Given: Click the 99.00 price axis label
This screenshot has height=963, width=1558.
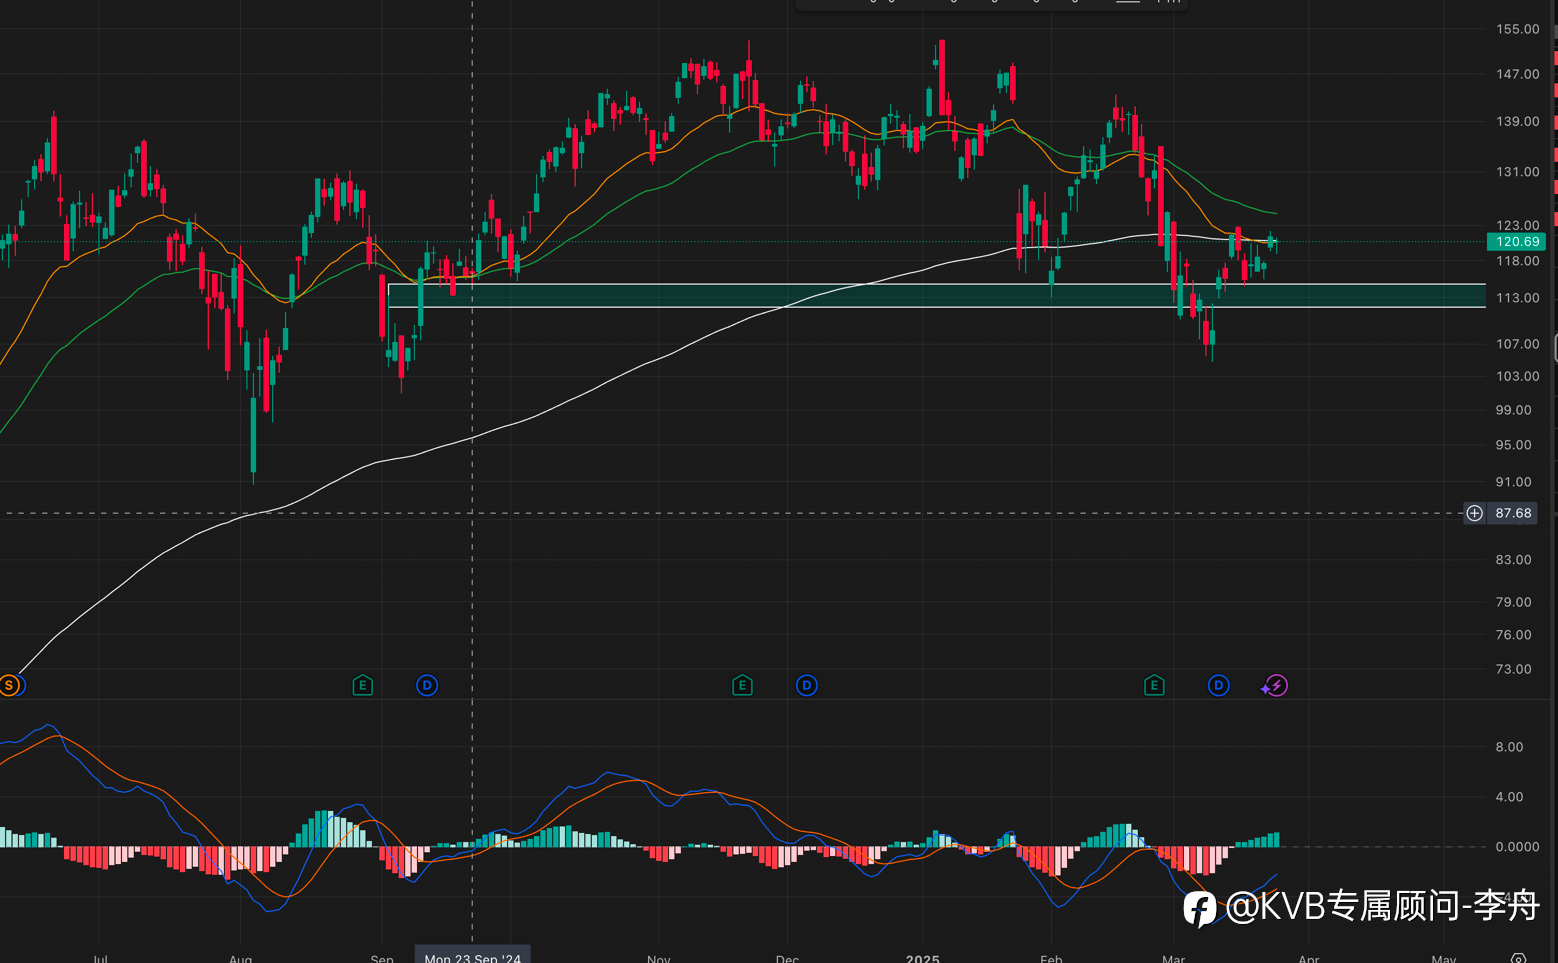Looking at the screenshot, I should tap(1513, 410).
